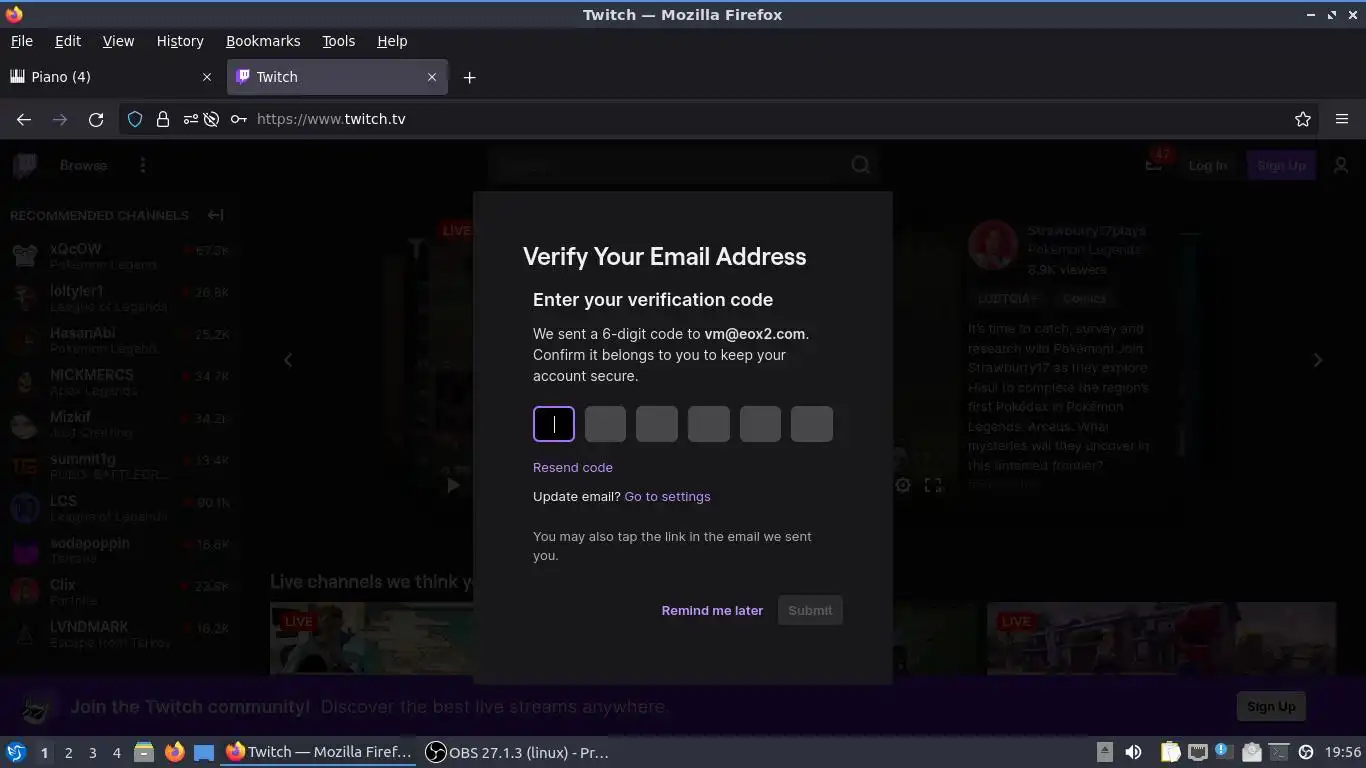This screenshot has width=1366, height=768.
Task: Click the Sign Up button in header
Action: tap(1281, 165)
